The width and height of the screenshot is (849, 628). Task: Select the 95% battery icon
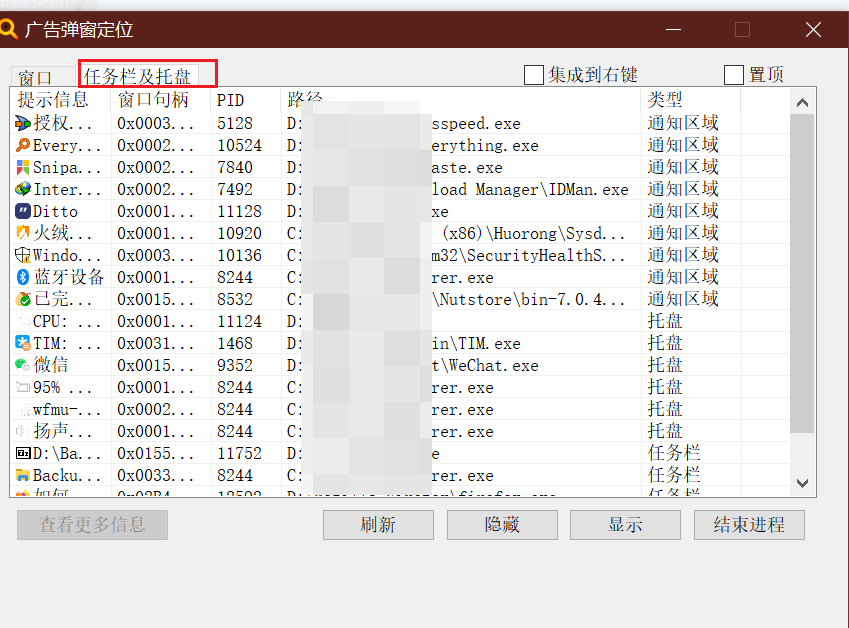coord(23,388)
